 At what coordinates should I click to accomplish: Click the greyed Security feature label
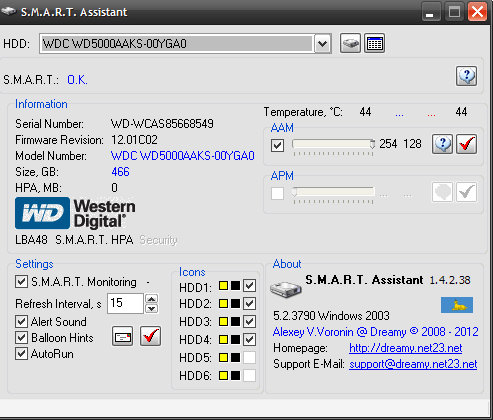[x=158, y=240]
